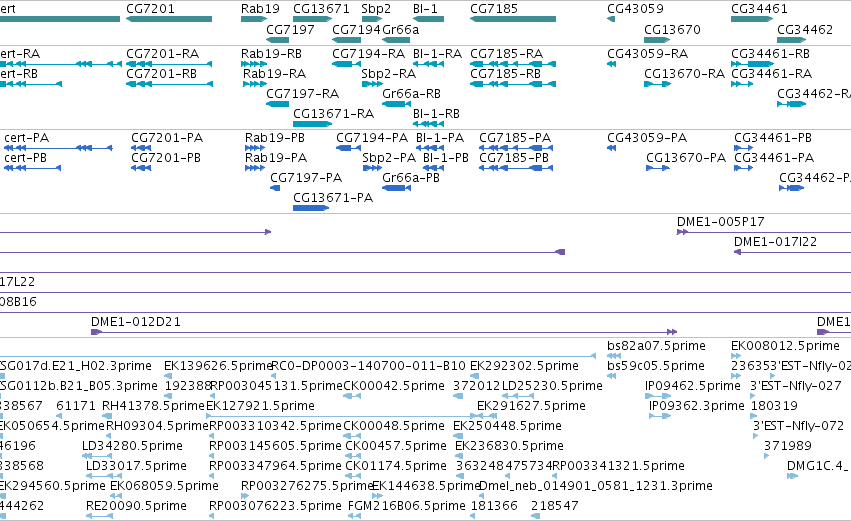This screenshot has width=851, height=521.
Task: Click EST RH41378.5prime label
Action: [x=153, y=405]
